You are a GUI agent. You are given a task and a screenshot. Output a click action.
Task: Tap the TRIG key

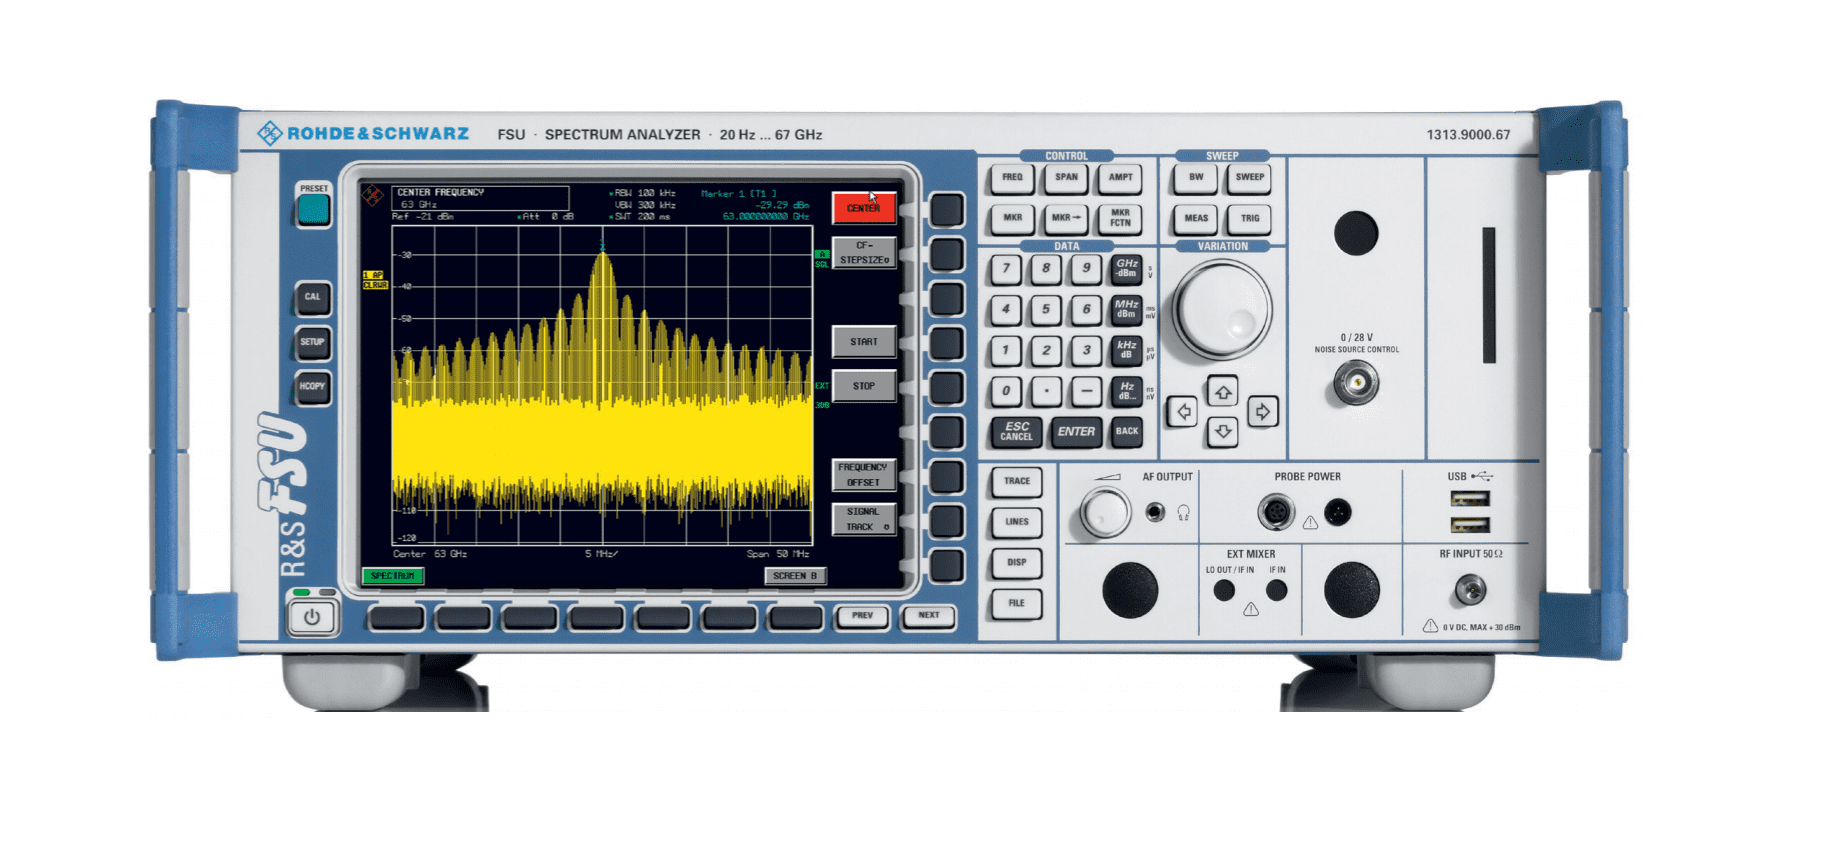tap(1250, 218)
